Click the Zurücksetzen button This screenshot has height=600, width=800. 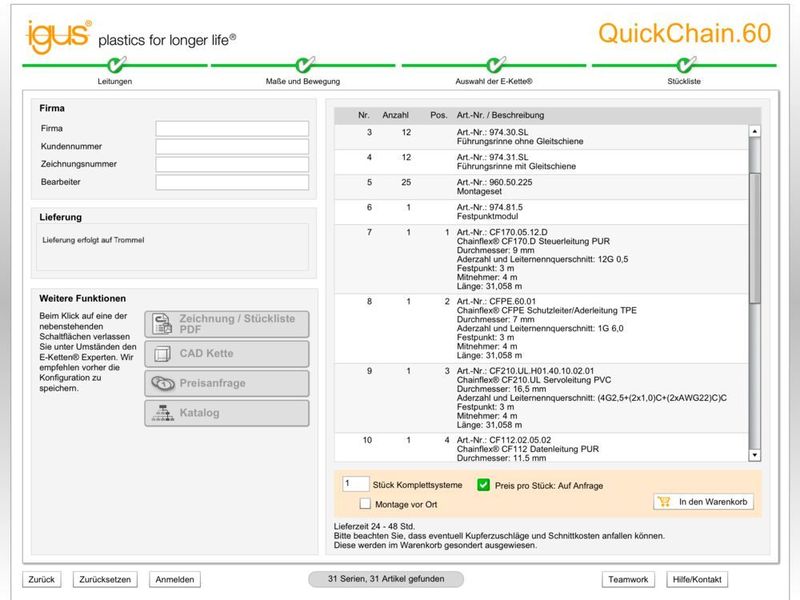click(105, 579)
